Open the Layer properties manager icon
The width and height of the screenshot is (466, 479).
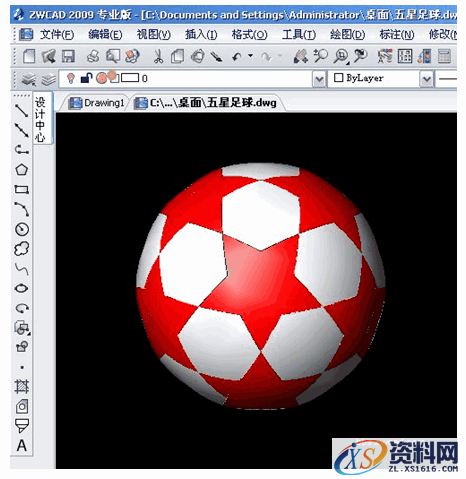click(x=29, y=79)
